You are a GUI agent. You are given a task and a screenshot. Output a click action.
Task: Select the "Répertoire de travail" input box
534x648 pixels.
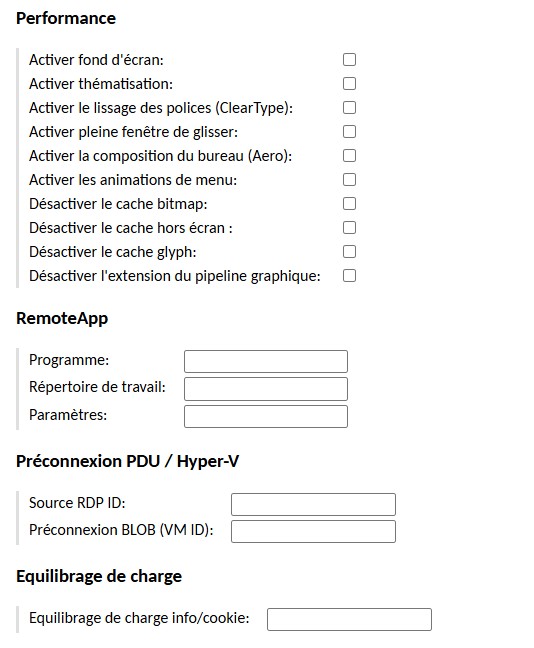[266, 389]
